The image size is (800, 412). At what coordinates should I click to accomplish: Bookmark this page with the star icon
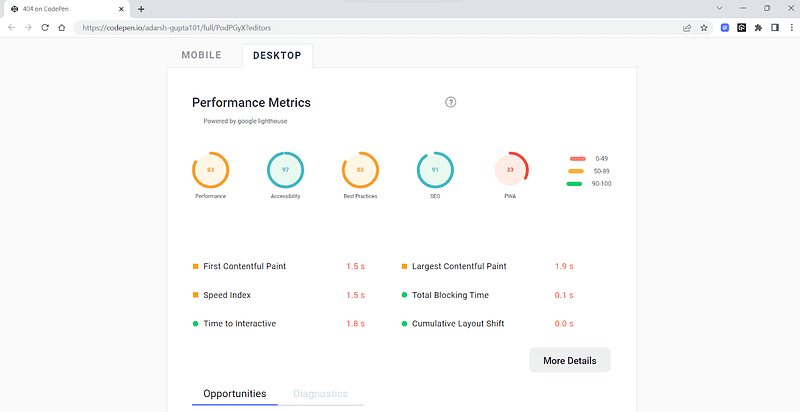point(704,28)
